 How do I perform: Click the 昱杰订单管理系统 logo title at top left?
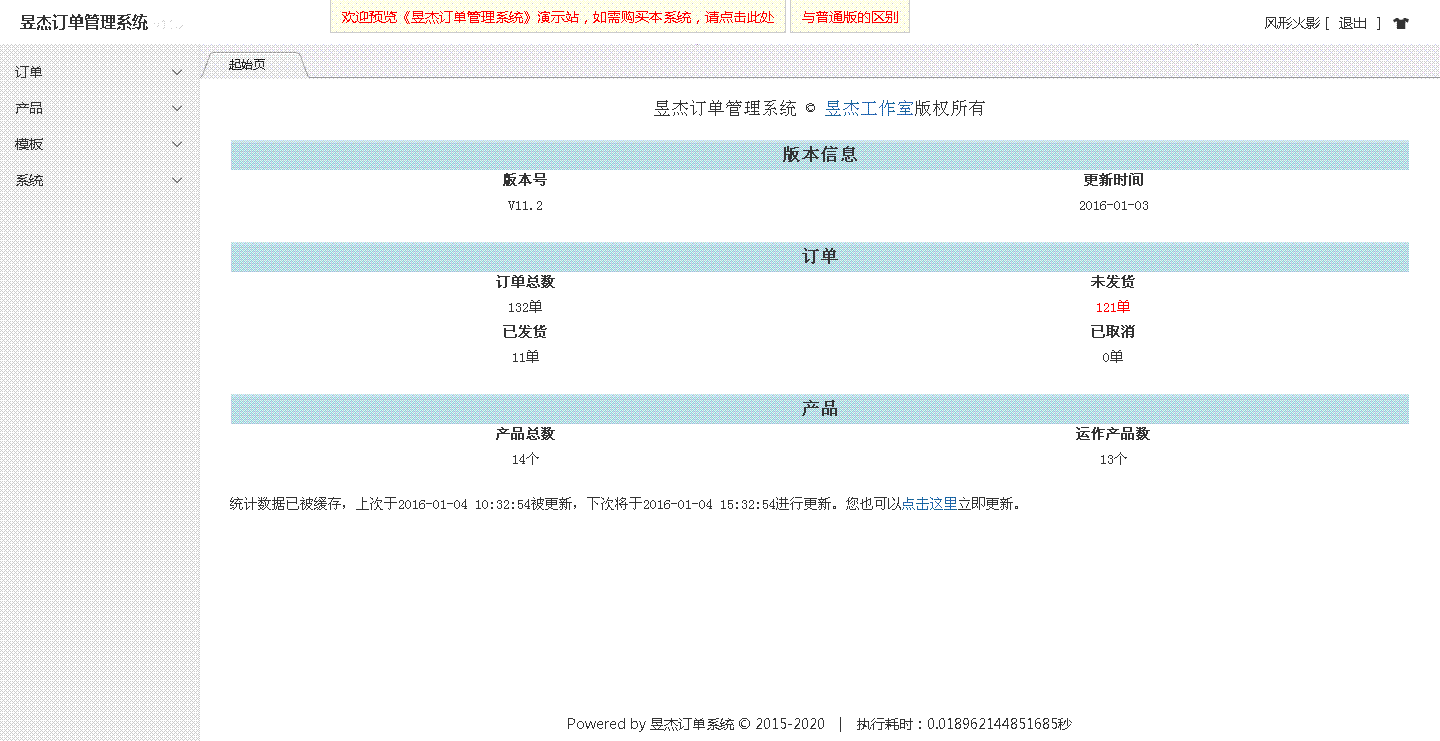pyautogui.click(x=84, y=22)
